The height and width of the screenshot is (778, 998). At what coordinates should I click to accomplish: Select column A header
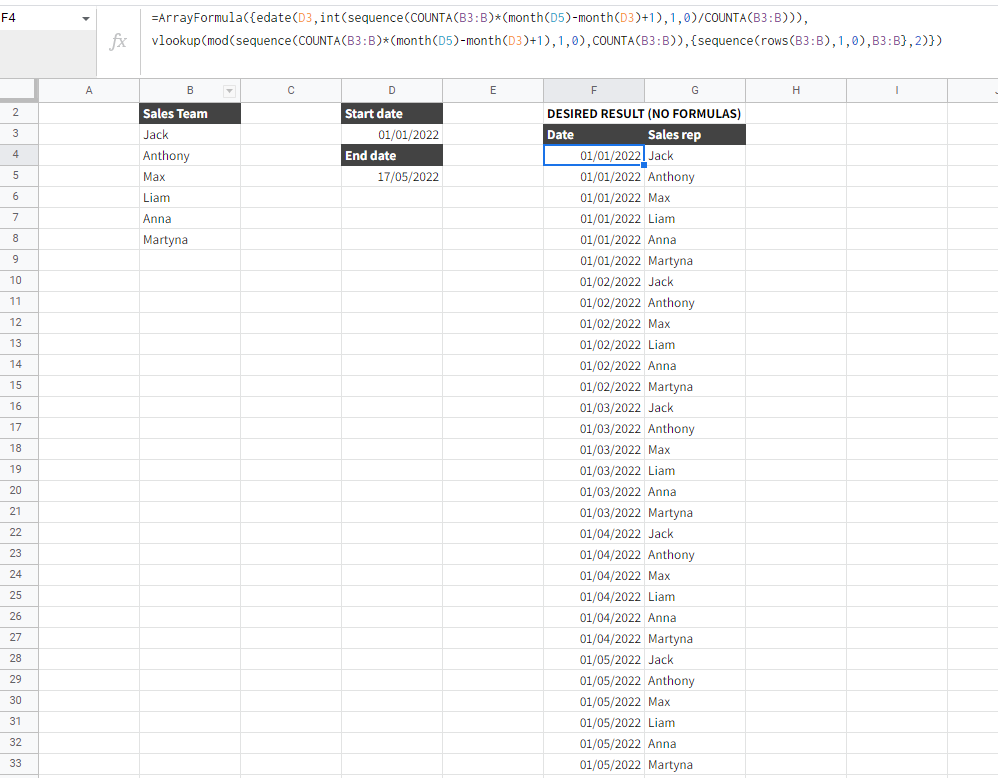tap(89, 90)
